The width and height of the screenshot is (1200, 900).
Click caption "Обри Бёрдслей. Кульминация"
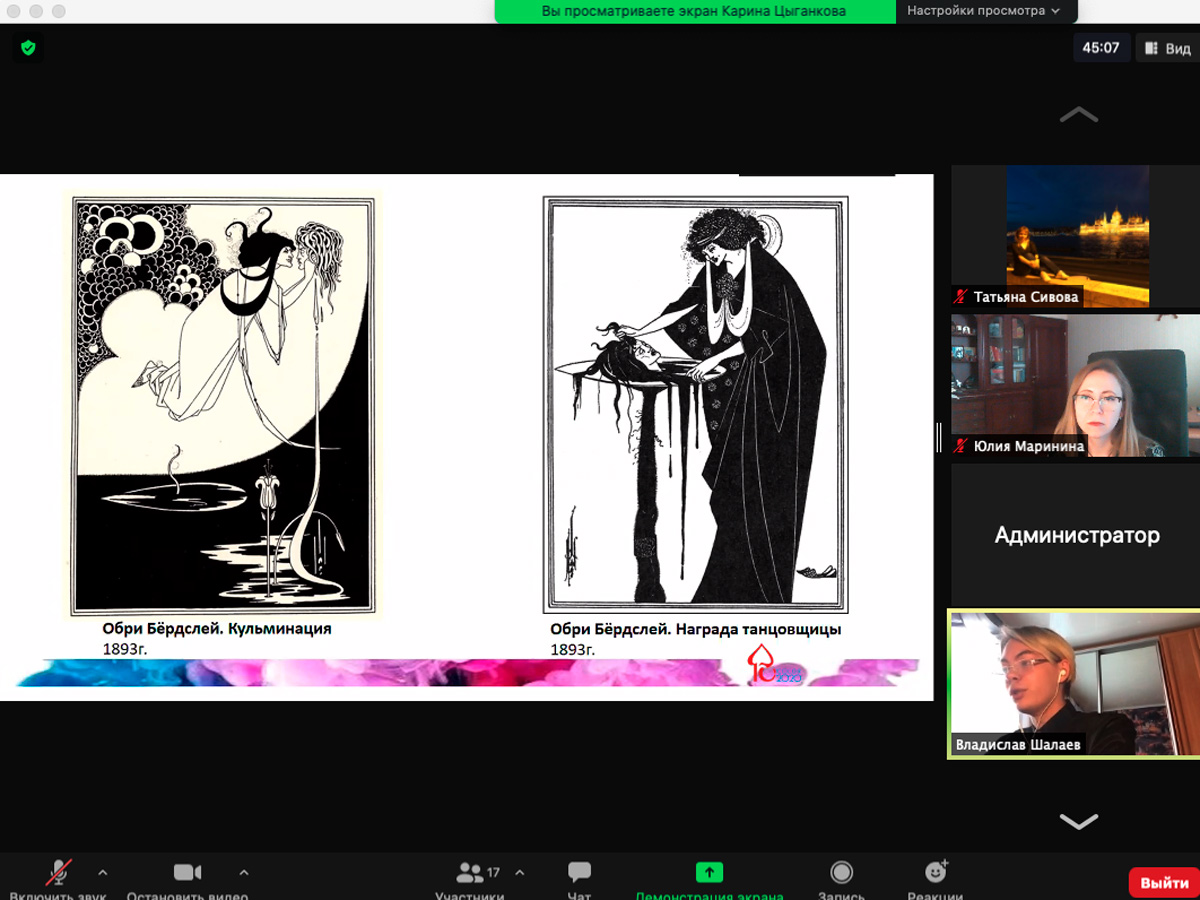(216, 629)
